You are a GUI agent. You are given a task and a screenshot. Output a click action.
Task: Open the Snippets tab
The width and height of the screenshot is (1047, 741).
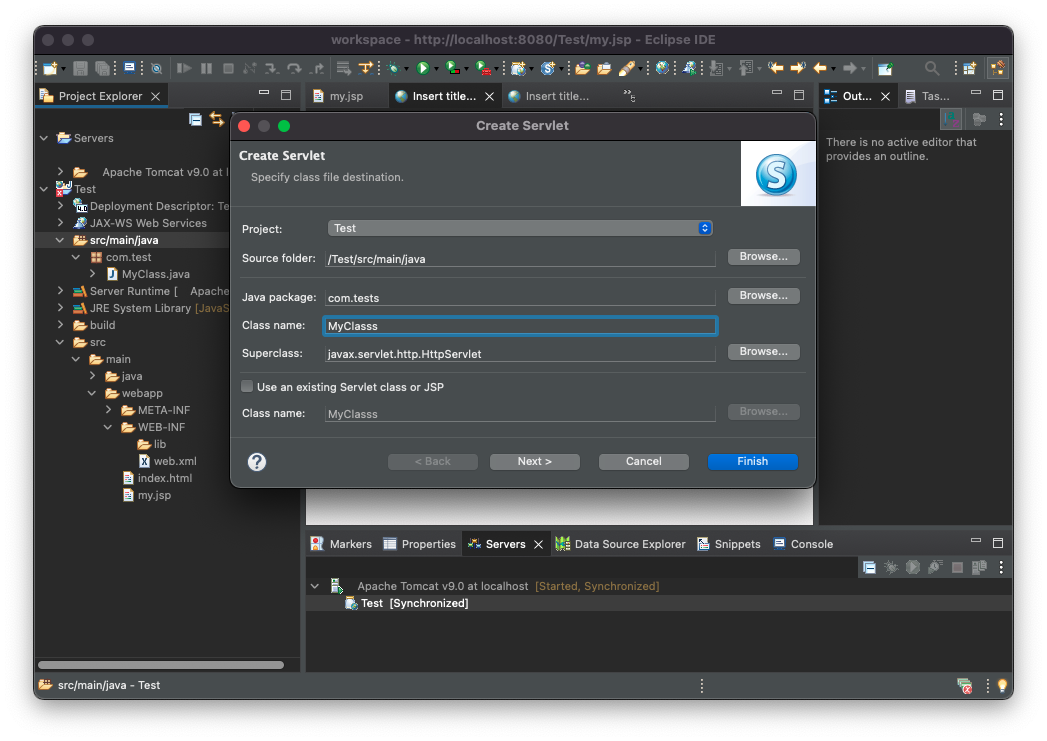[728, 544]
